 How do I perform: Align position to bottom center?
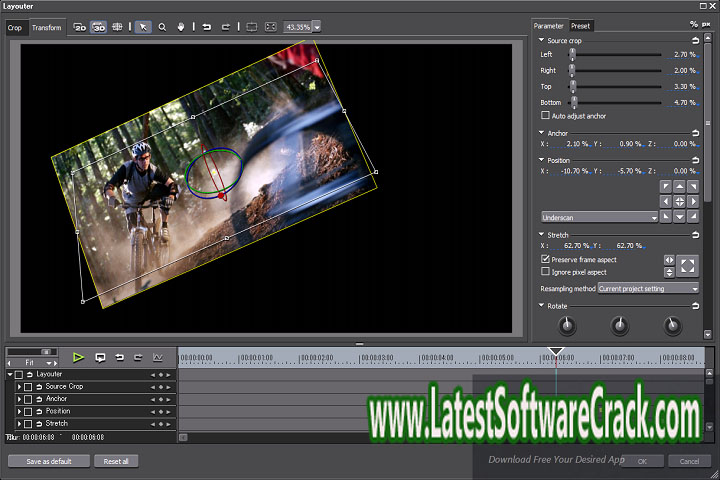pyautogui.click(x=680, y=216)
